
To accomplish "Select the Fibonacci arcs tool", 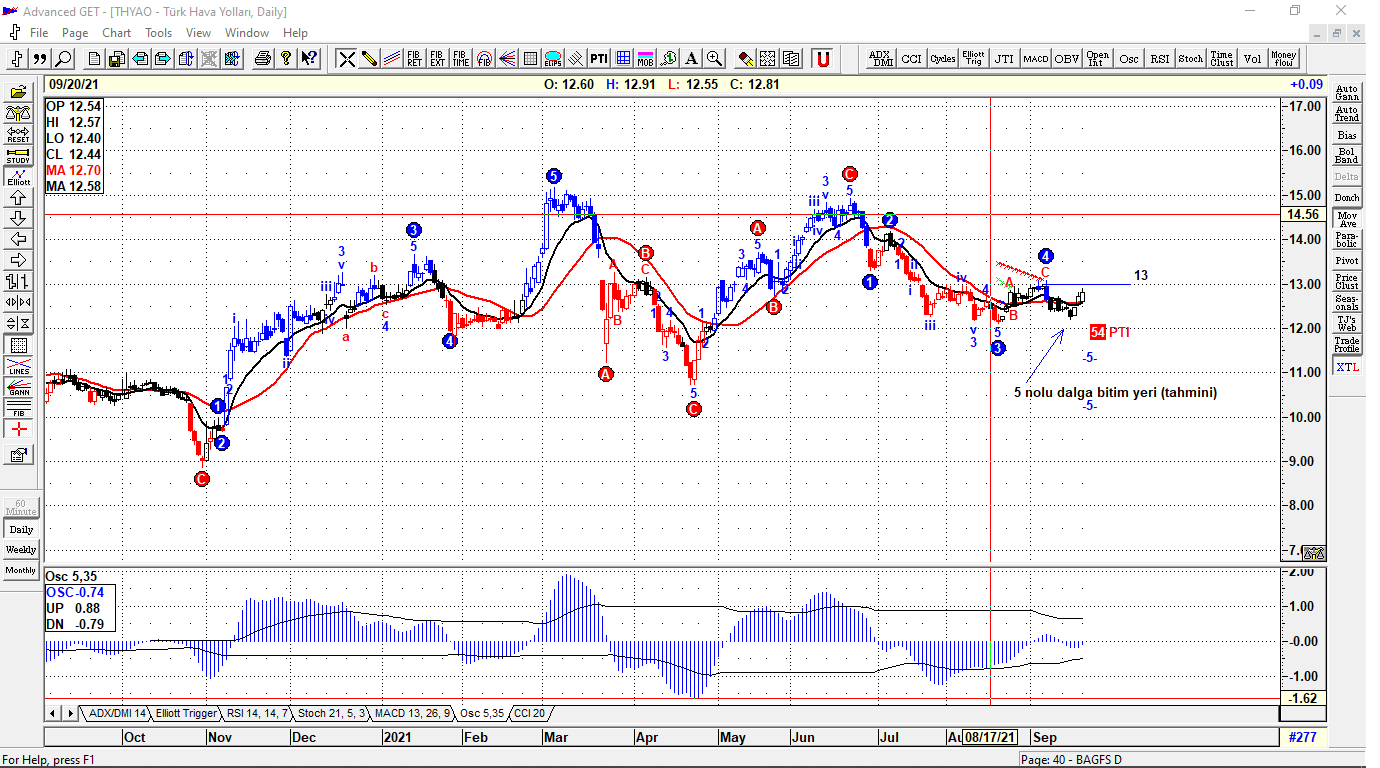I will [x=484, y=58].
